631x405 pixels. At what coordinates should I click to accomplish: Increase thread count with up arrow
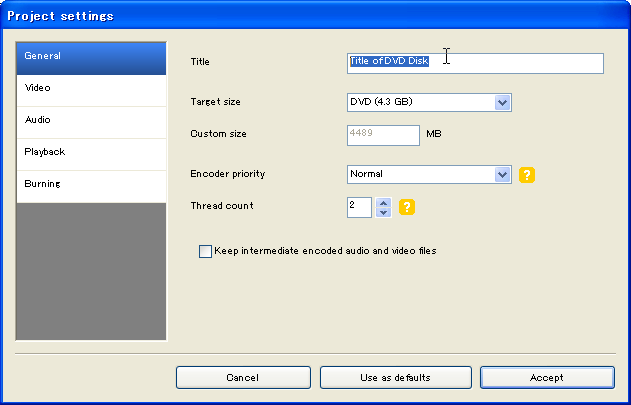point(383,202)
